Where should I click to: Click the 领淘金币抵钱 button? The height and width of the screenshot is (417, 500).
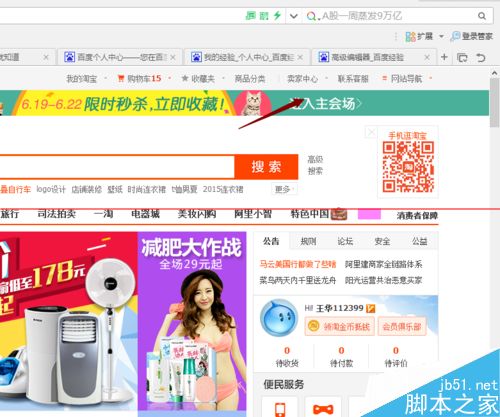[x=340, y=326]
